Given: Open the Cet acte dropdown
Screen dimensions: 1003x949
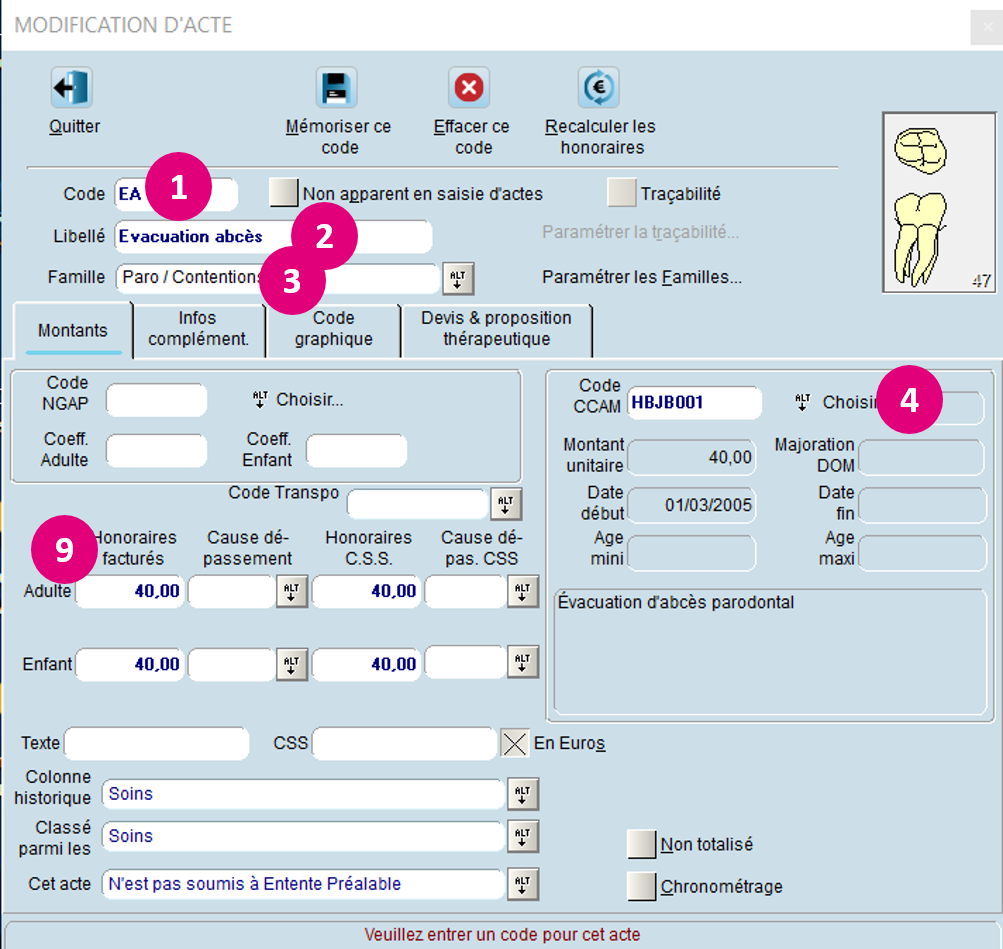Looking at the screenshot, I should pos(523,884).
